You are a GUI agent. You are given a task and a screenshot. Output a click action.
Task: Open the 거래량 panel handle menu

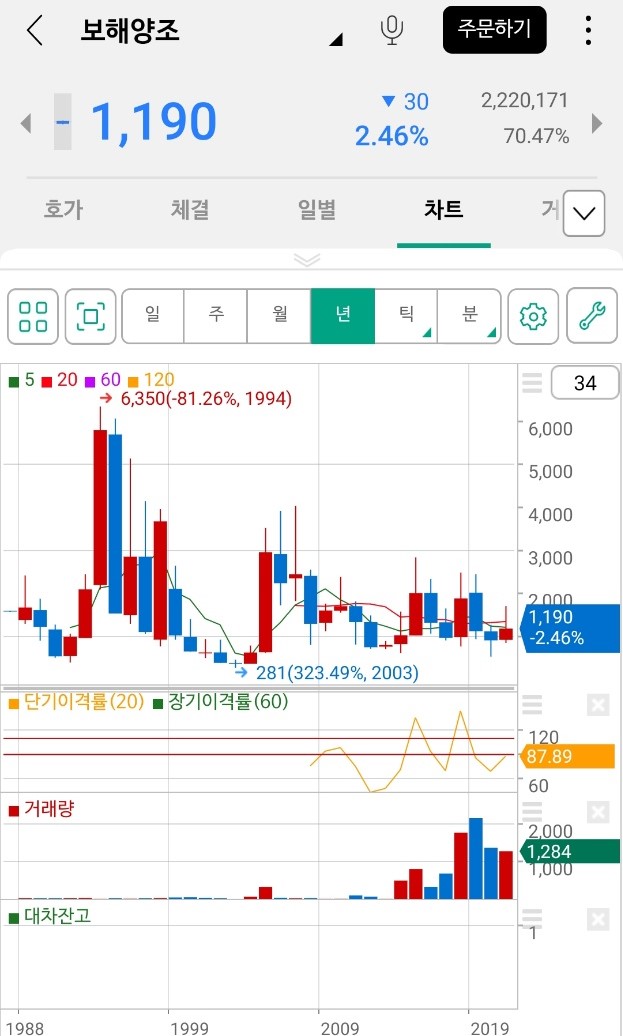pyautogui.click(x=532, y=812)
